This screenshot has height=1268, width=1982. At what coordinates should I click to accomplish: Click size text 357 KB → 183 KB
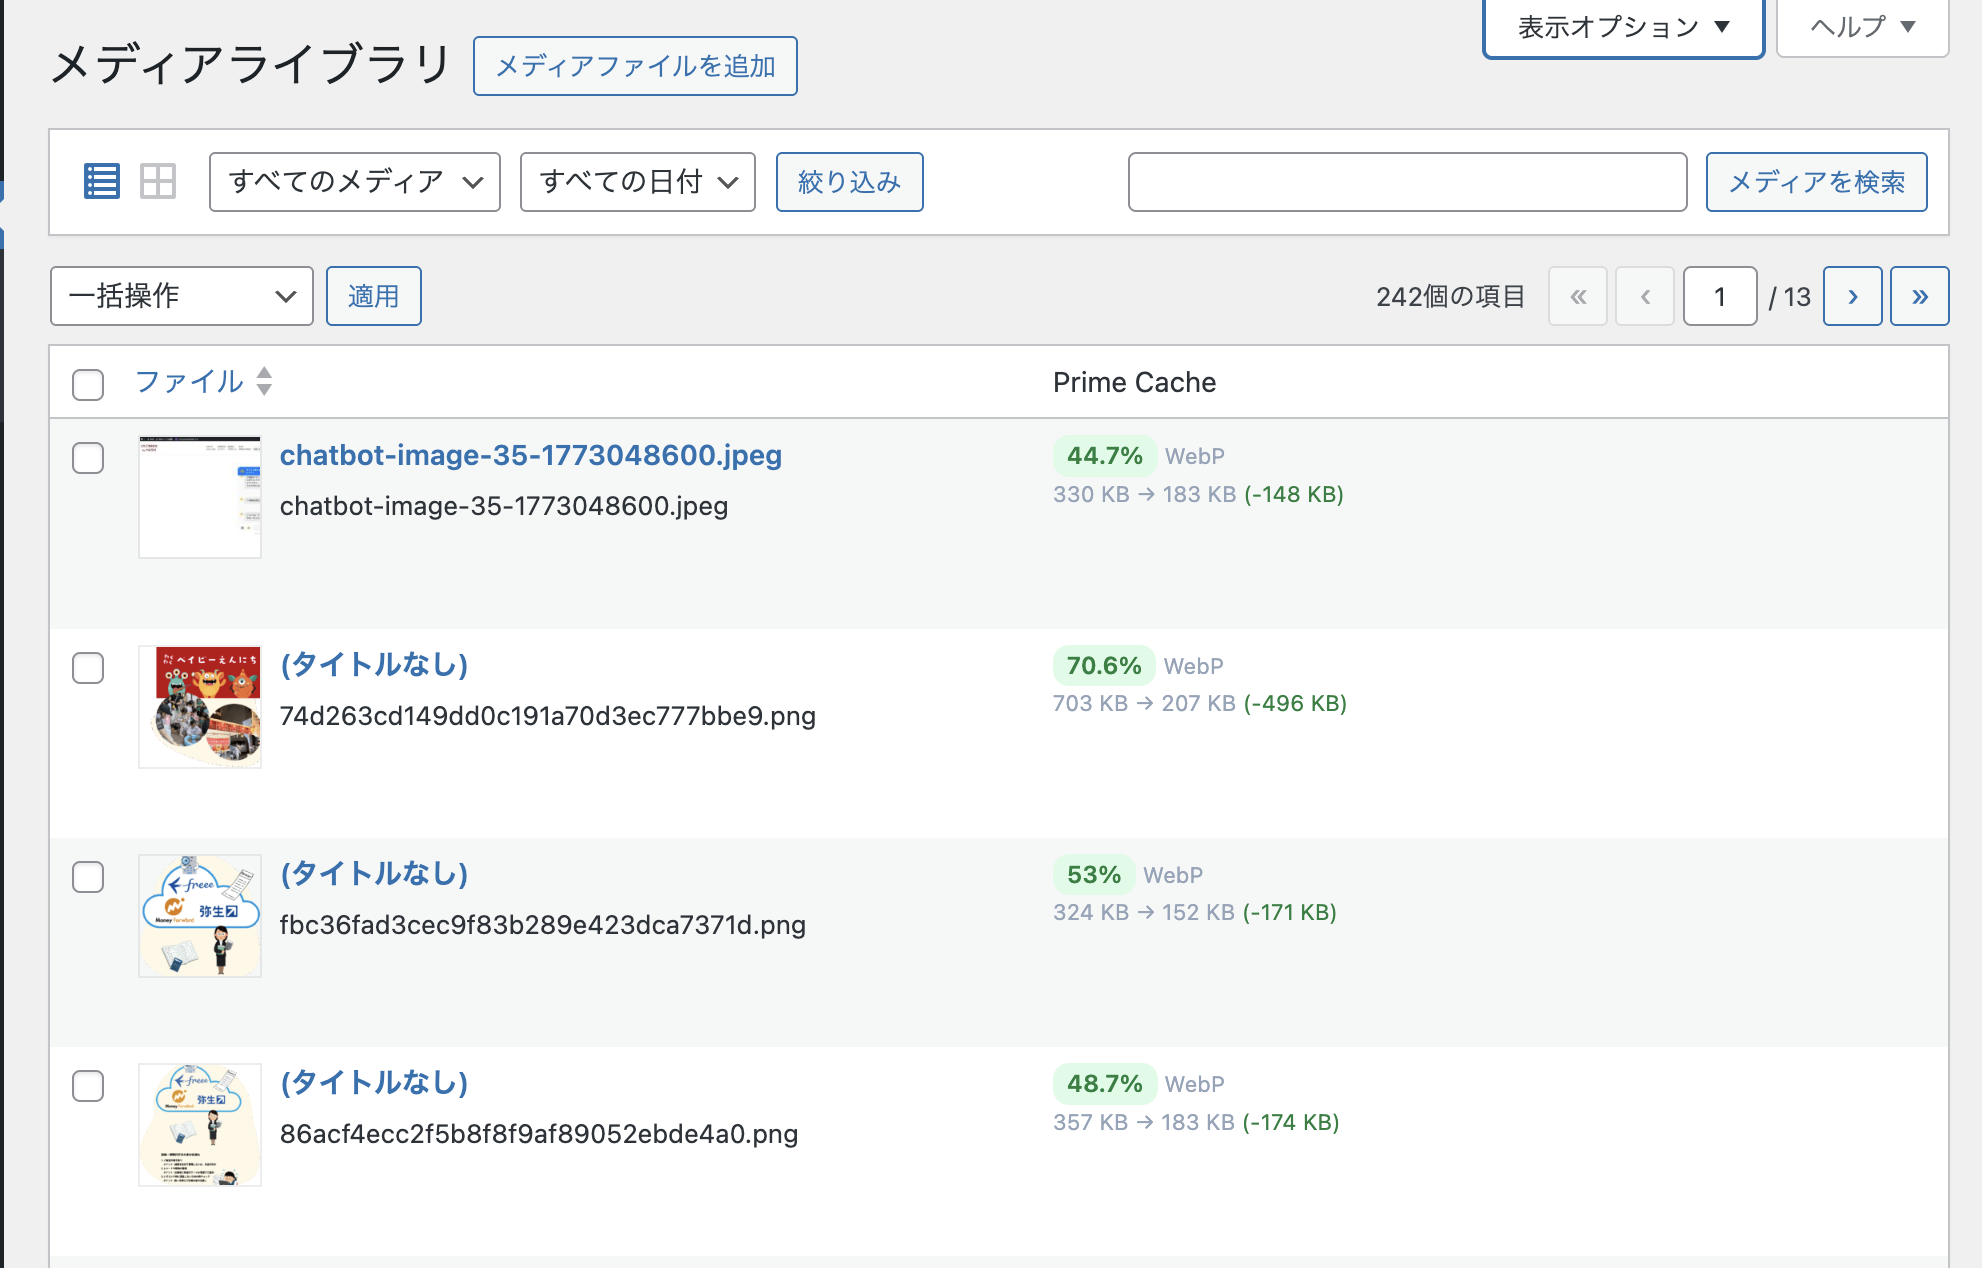(x=1144, y=1122)
